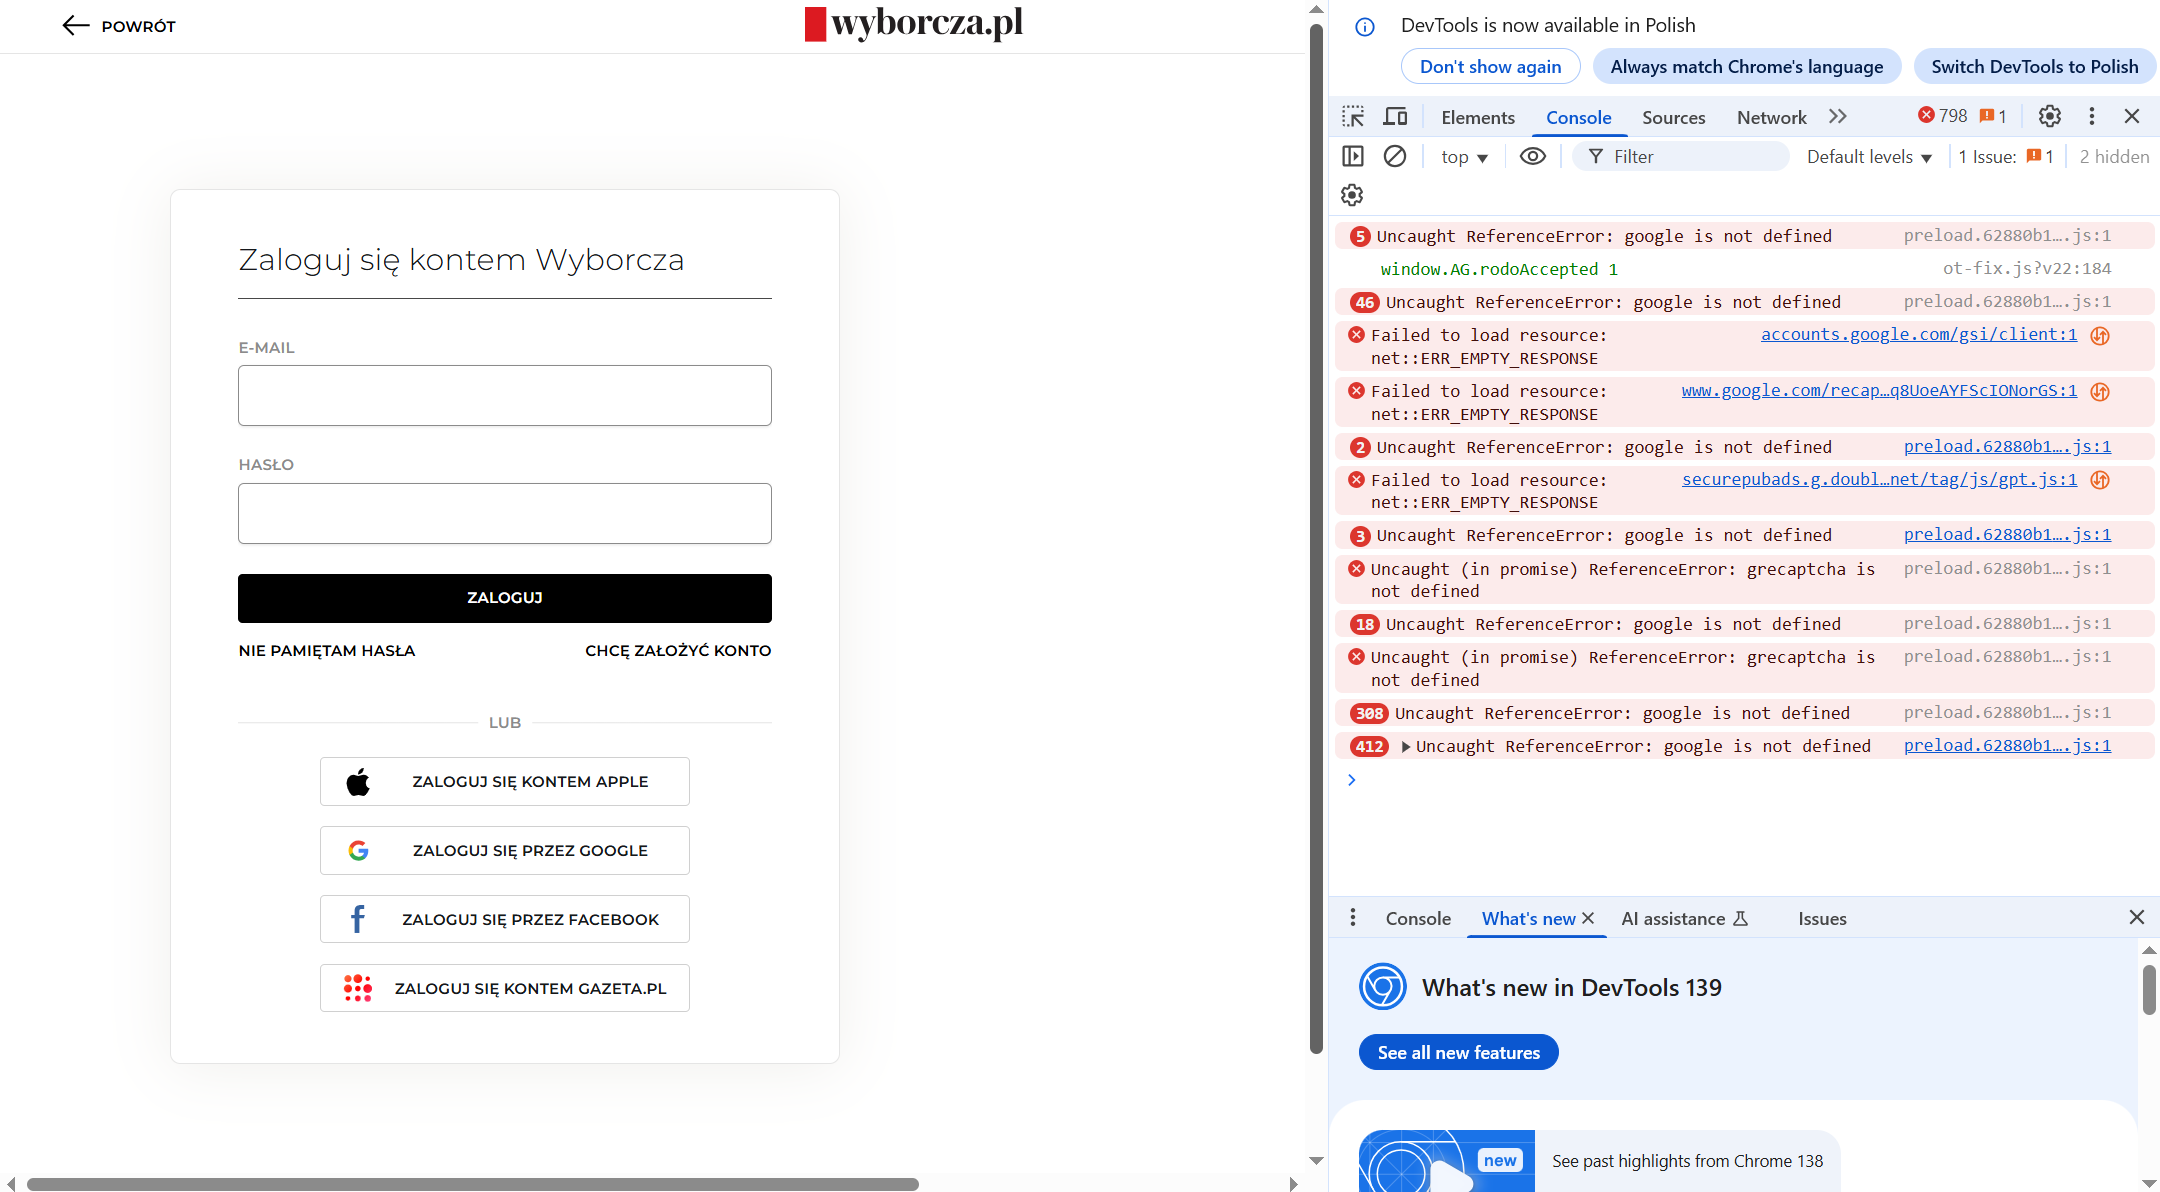This screenshot has width=2160, height=1192.
Task: Switch to the Network tab
Action: pos(1772,118)
